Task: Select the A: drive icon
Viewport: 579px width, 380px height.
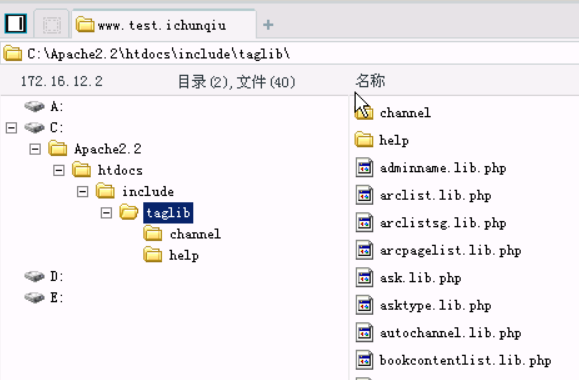Action: click(34, 106)
